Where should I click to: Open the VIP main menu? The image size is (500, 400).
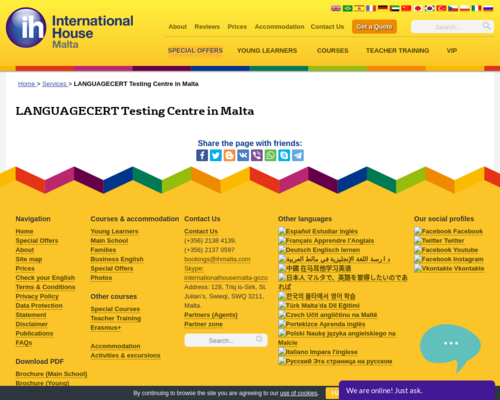tap(452, 51)
